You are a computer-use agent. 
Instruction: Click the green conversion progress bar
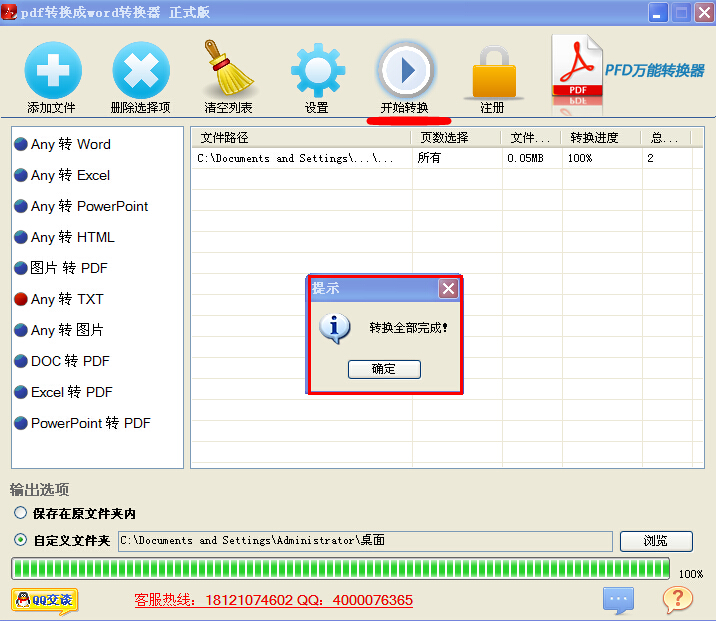pos(341,569)
